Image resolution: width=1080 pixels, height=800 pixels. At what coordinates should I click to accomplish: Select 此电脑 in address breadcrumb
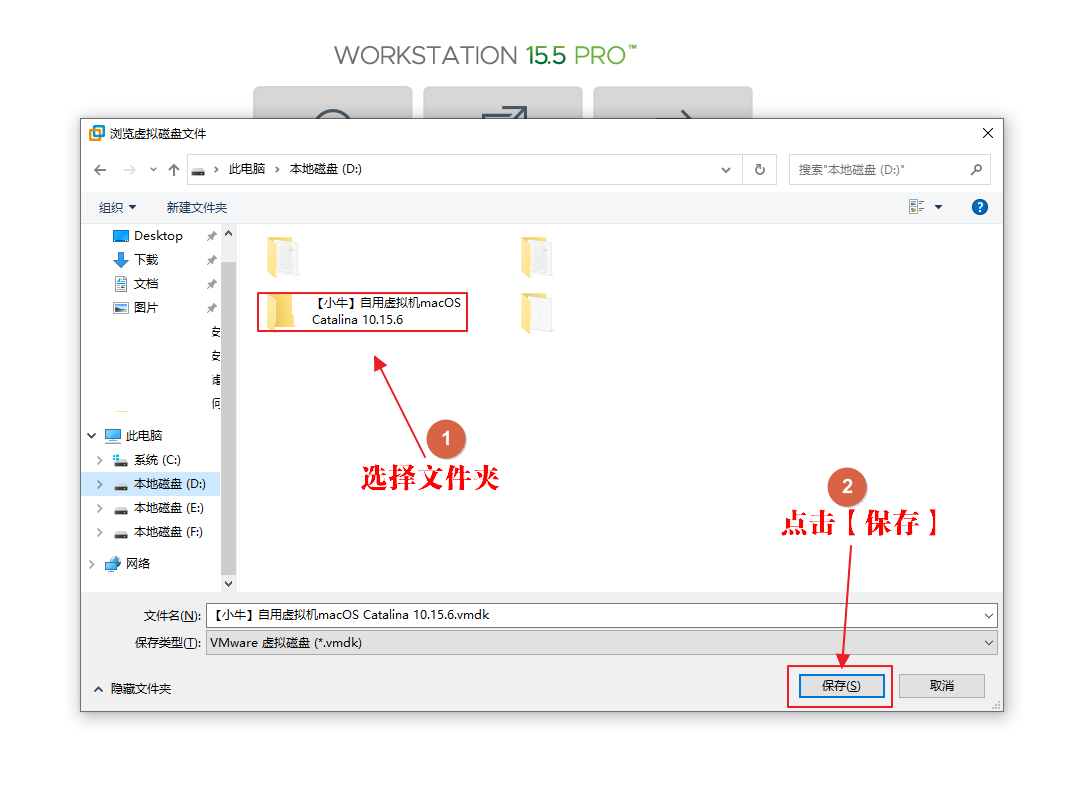click(247, 169)
